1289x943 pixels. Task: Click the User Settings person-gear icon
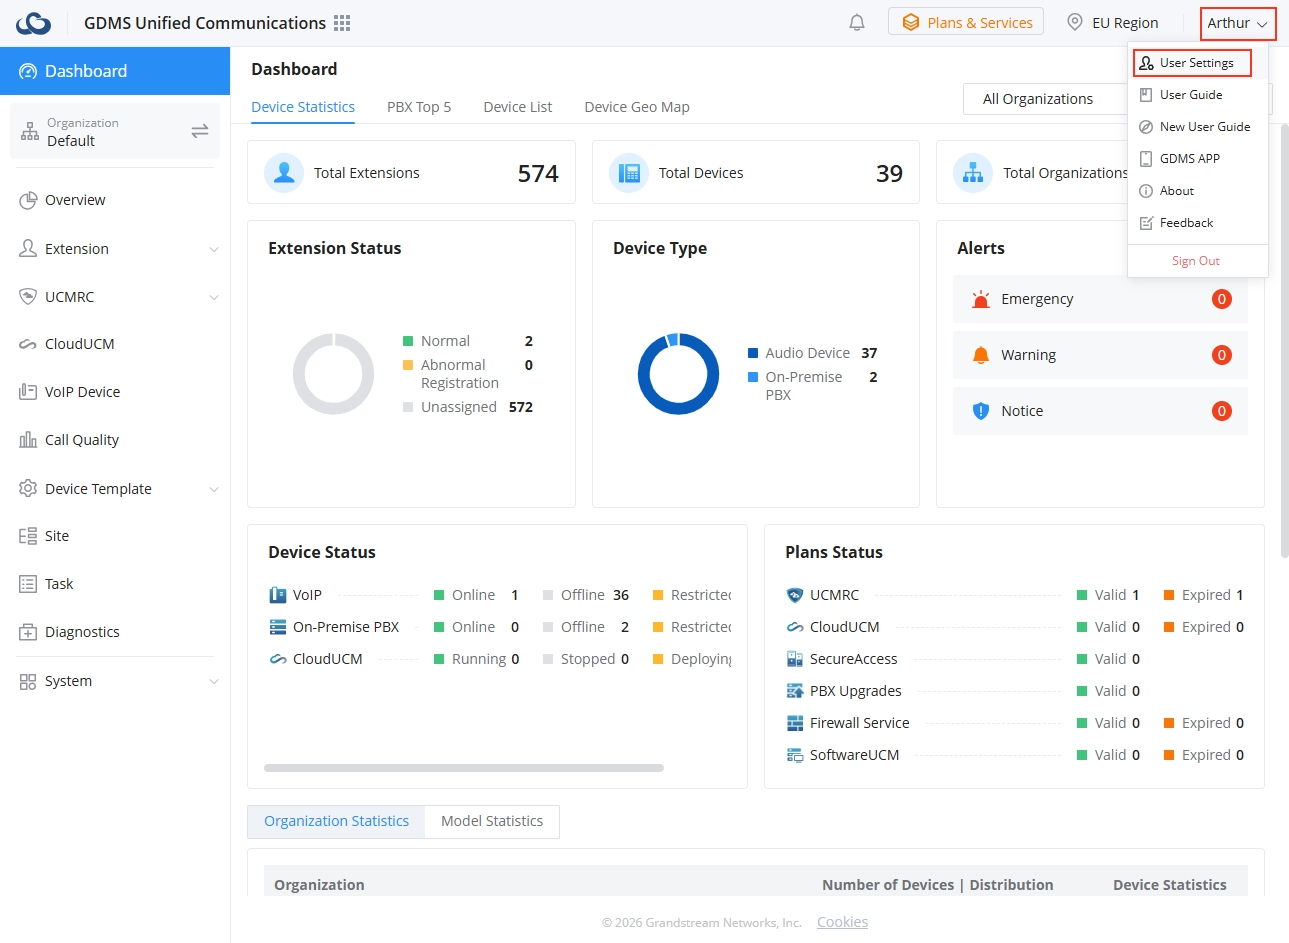(1147, 63)
